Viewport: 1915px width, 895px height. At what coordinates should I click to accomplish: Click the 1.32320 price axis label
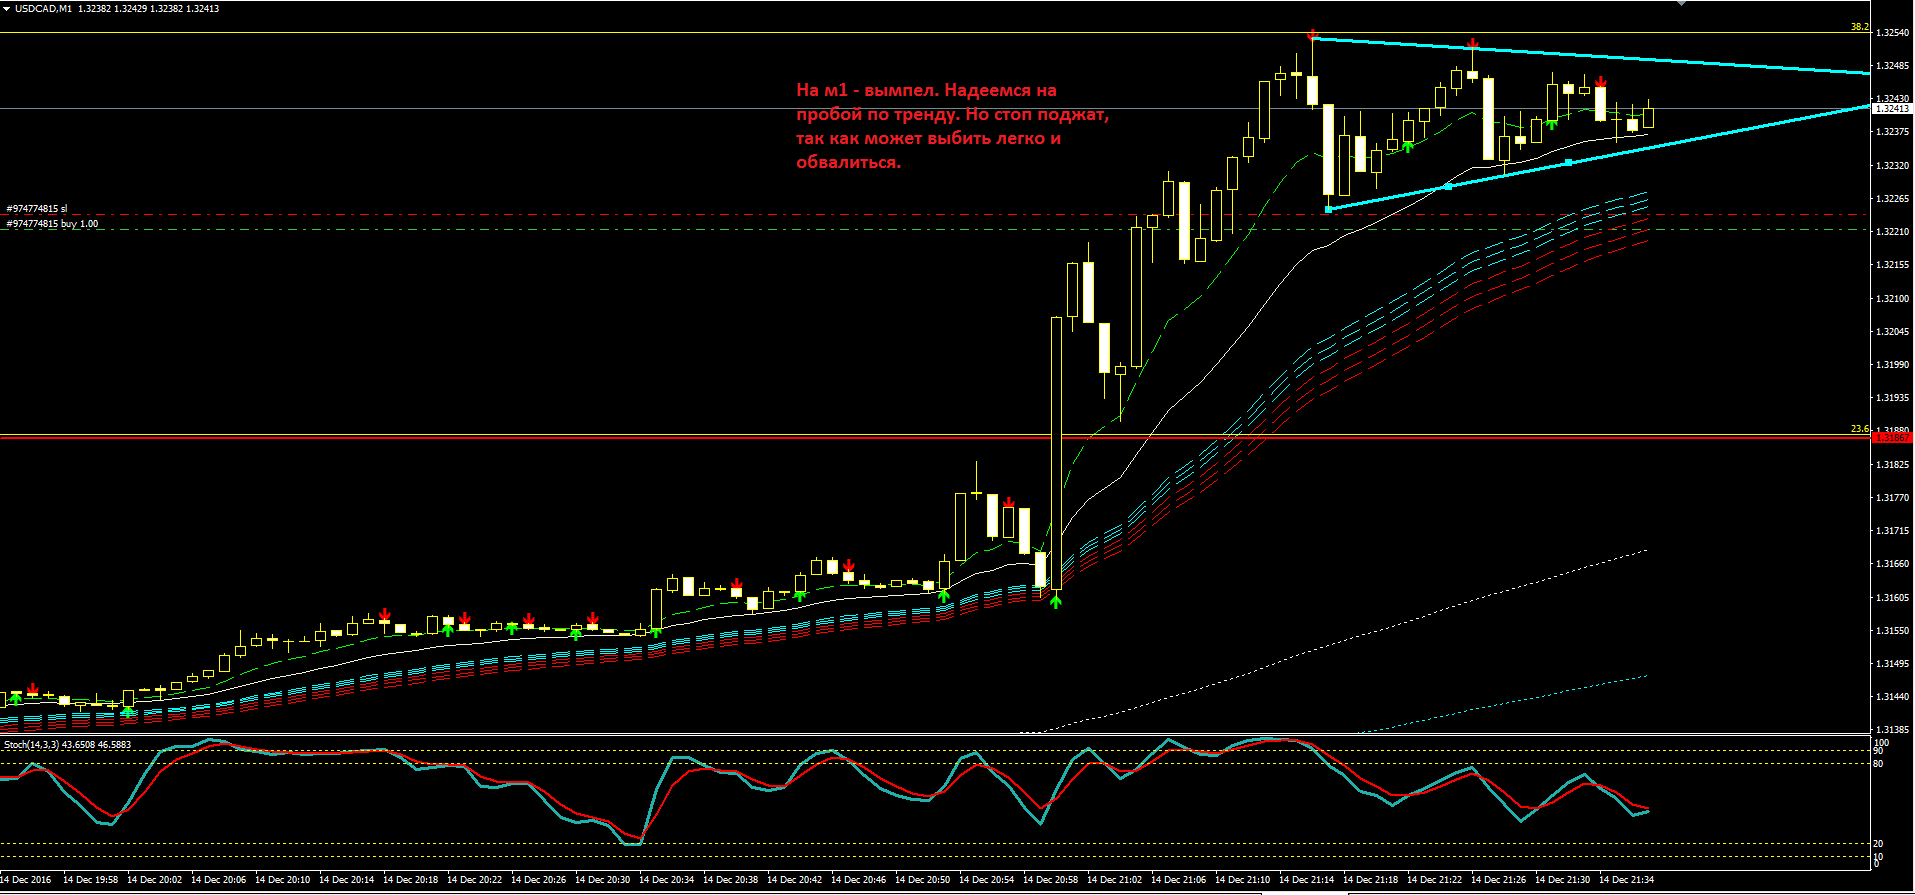[x=1893, y=165]
